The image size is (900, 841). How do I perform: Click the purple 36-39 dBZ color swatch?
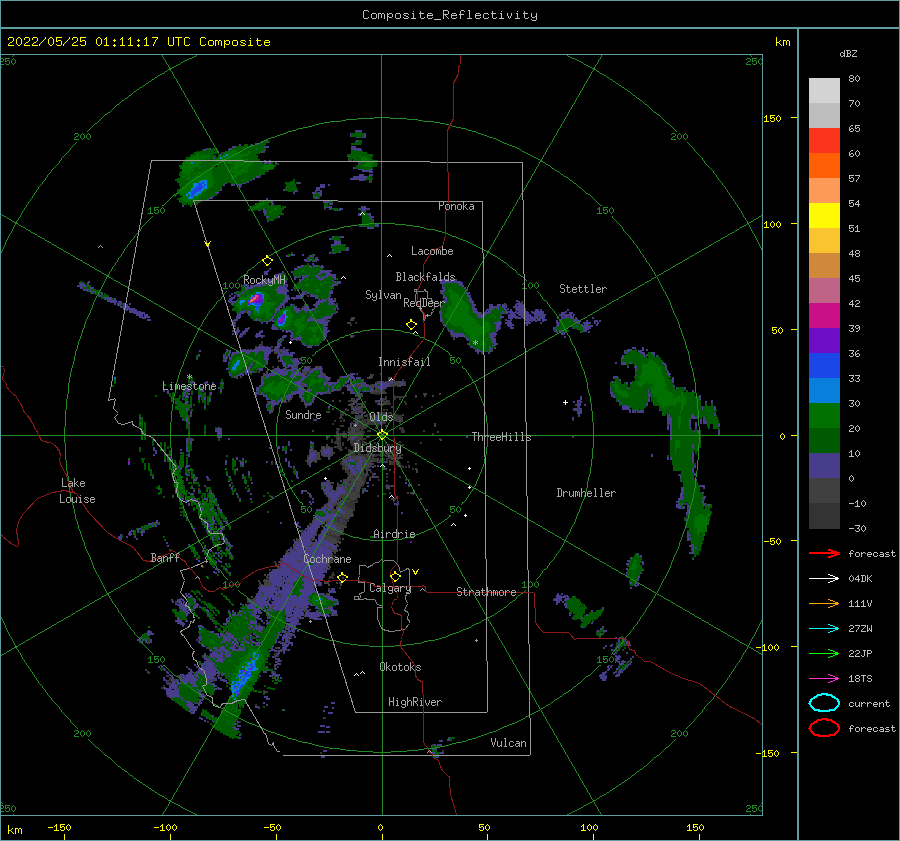824,340
